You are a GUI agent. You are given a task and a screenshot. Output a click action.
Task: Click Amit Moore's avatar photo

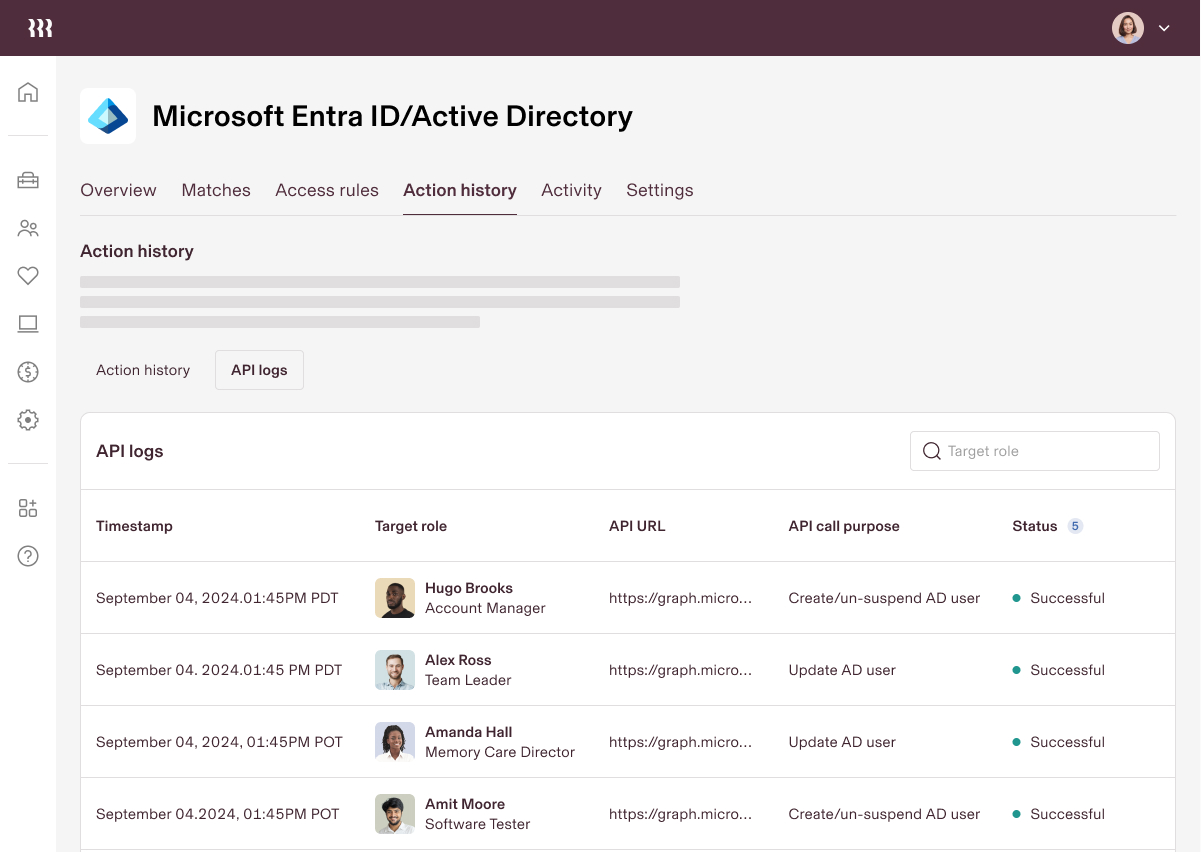pos(395,814)
